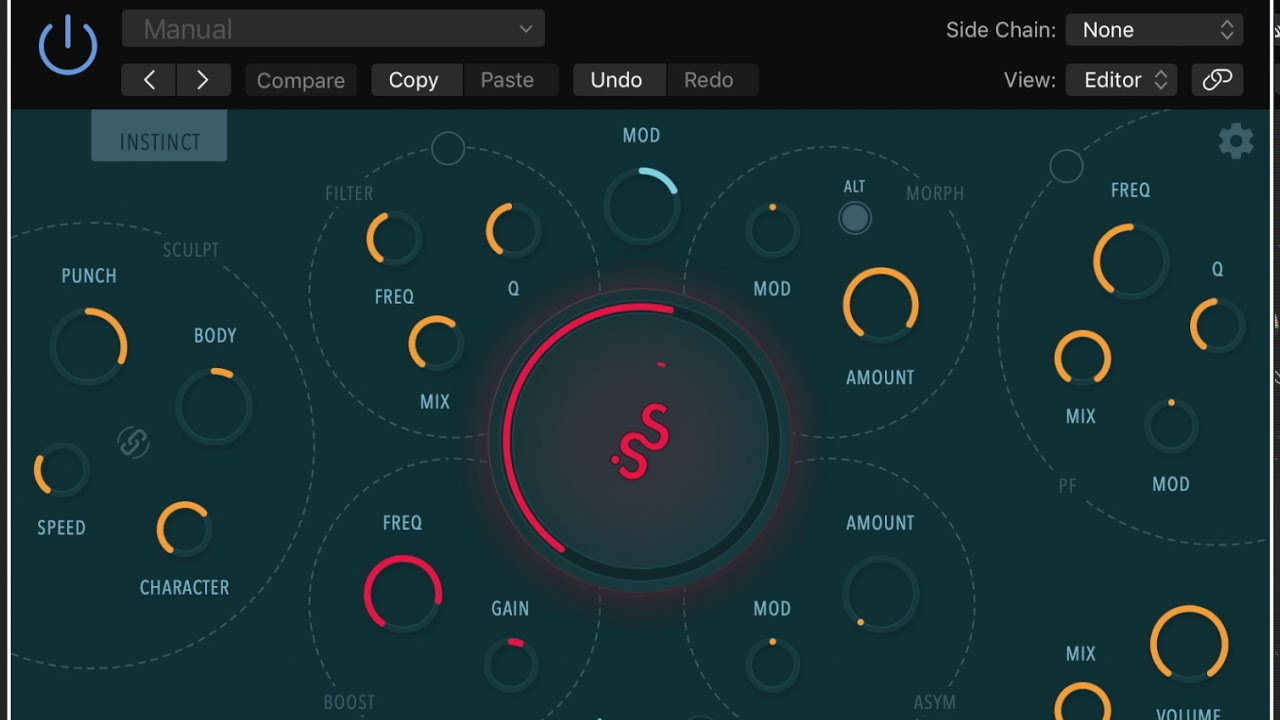The height and width of the screenshot is (720, 1280).
Task: Click the red S logo in center
Action: click(x=641, y=441)
